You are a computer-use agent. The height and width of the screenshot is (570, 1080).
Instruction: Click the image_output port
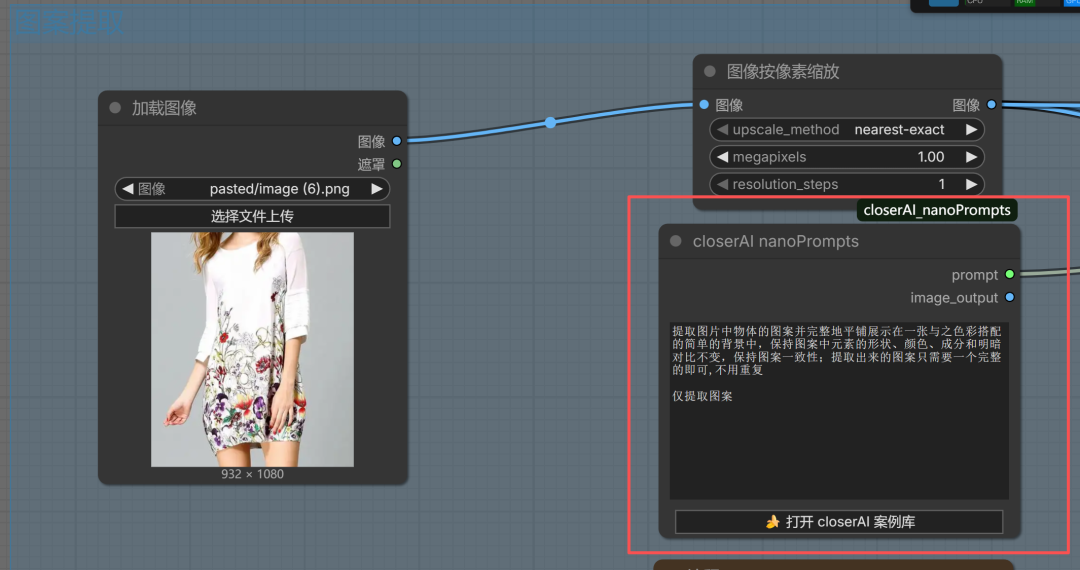[1010, 297]
